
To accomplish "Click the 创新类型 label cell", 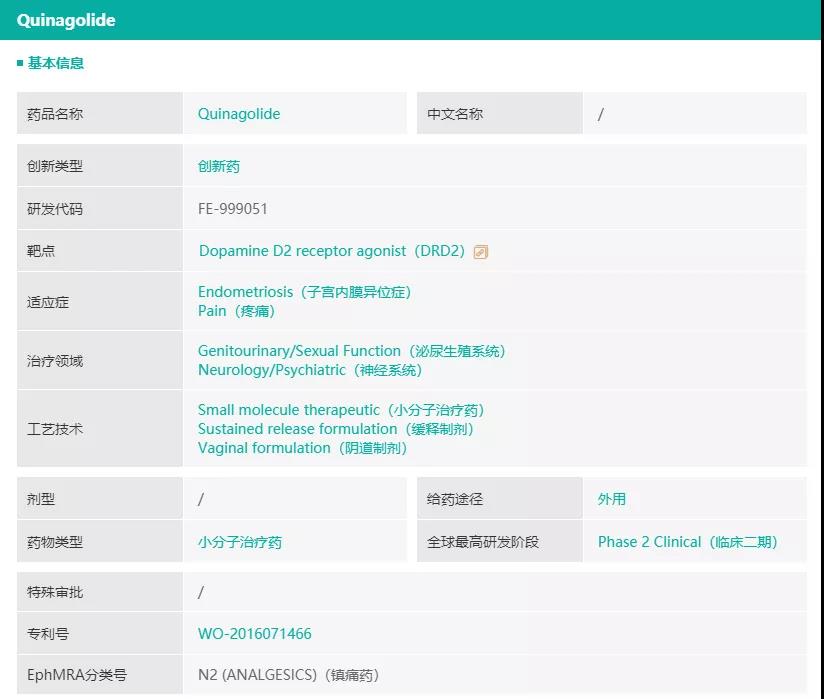I will coord(100,166).
